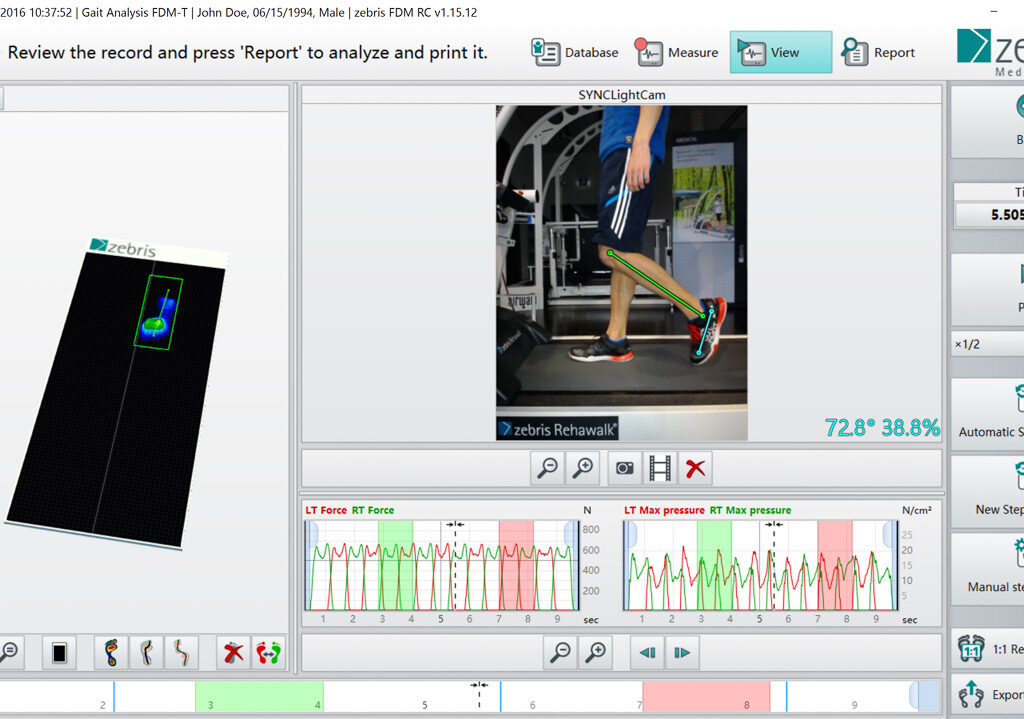Zoom out the SYNCLightCam video view

pyautogui.click(x=548, y=468)
